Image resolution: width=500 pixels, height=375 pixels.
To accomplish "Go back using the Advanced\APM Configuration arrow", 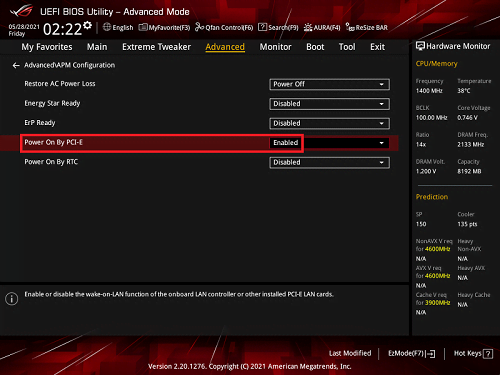I will (x=16, y=65).
